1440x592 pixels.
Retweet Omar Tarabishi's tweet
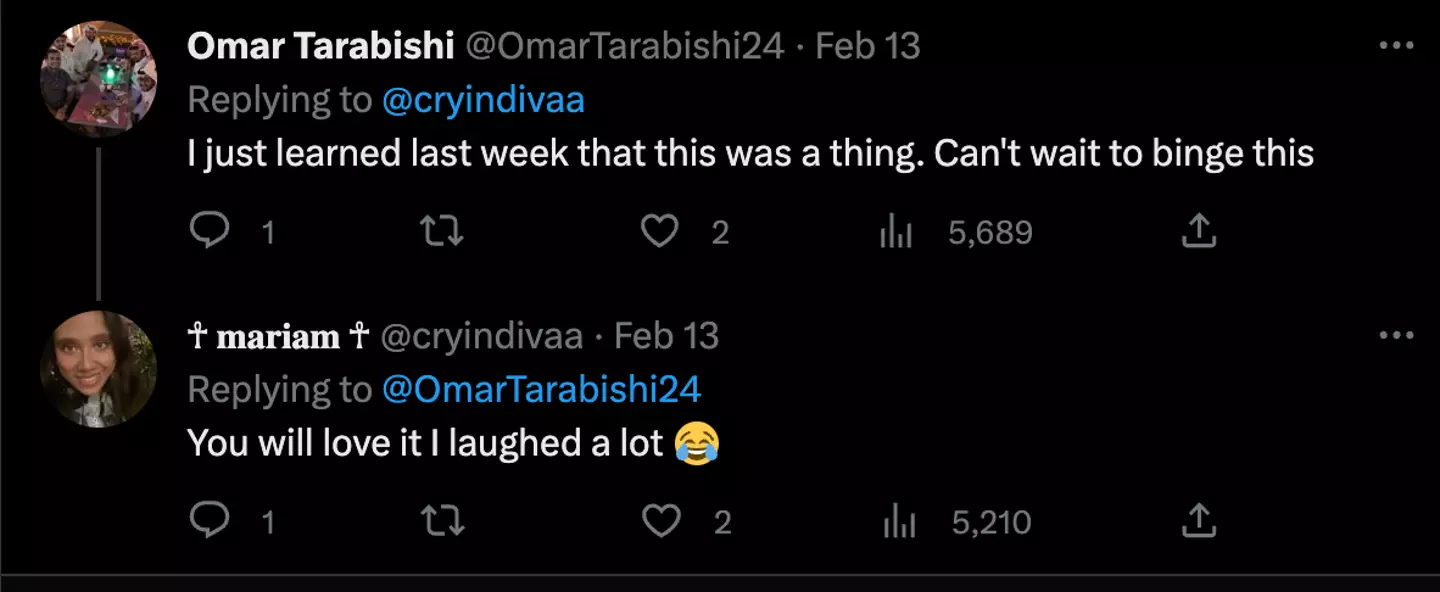coord(441,232)
